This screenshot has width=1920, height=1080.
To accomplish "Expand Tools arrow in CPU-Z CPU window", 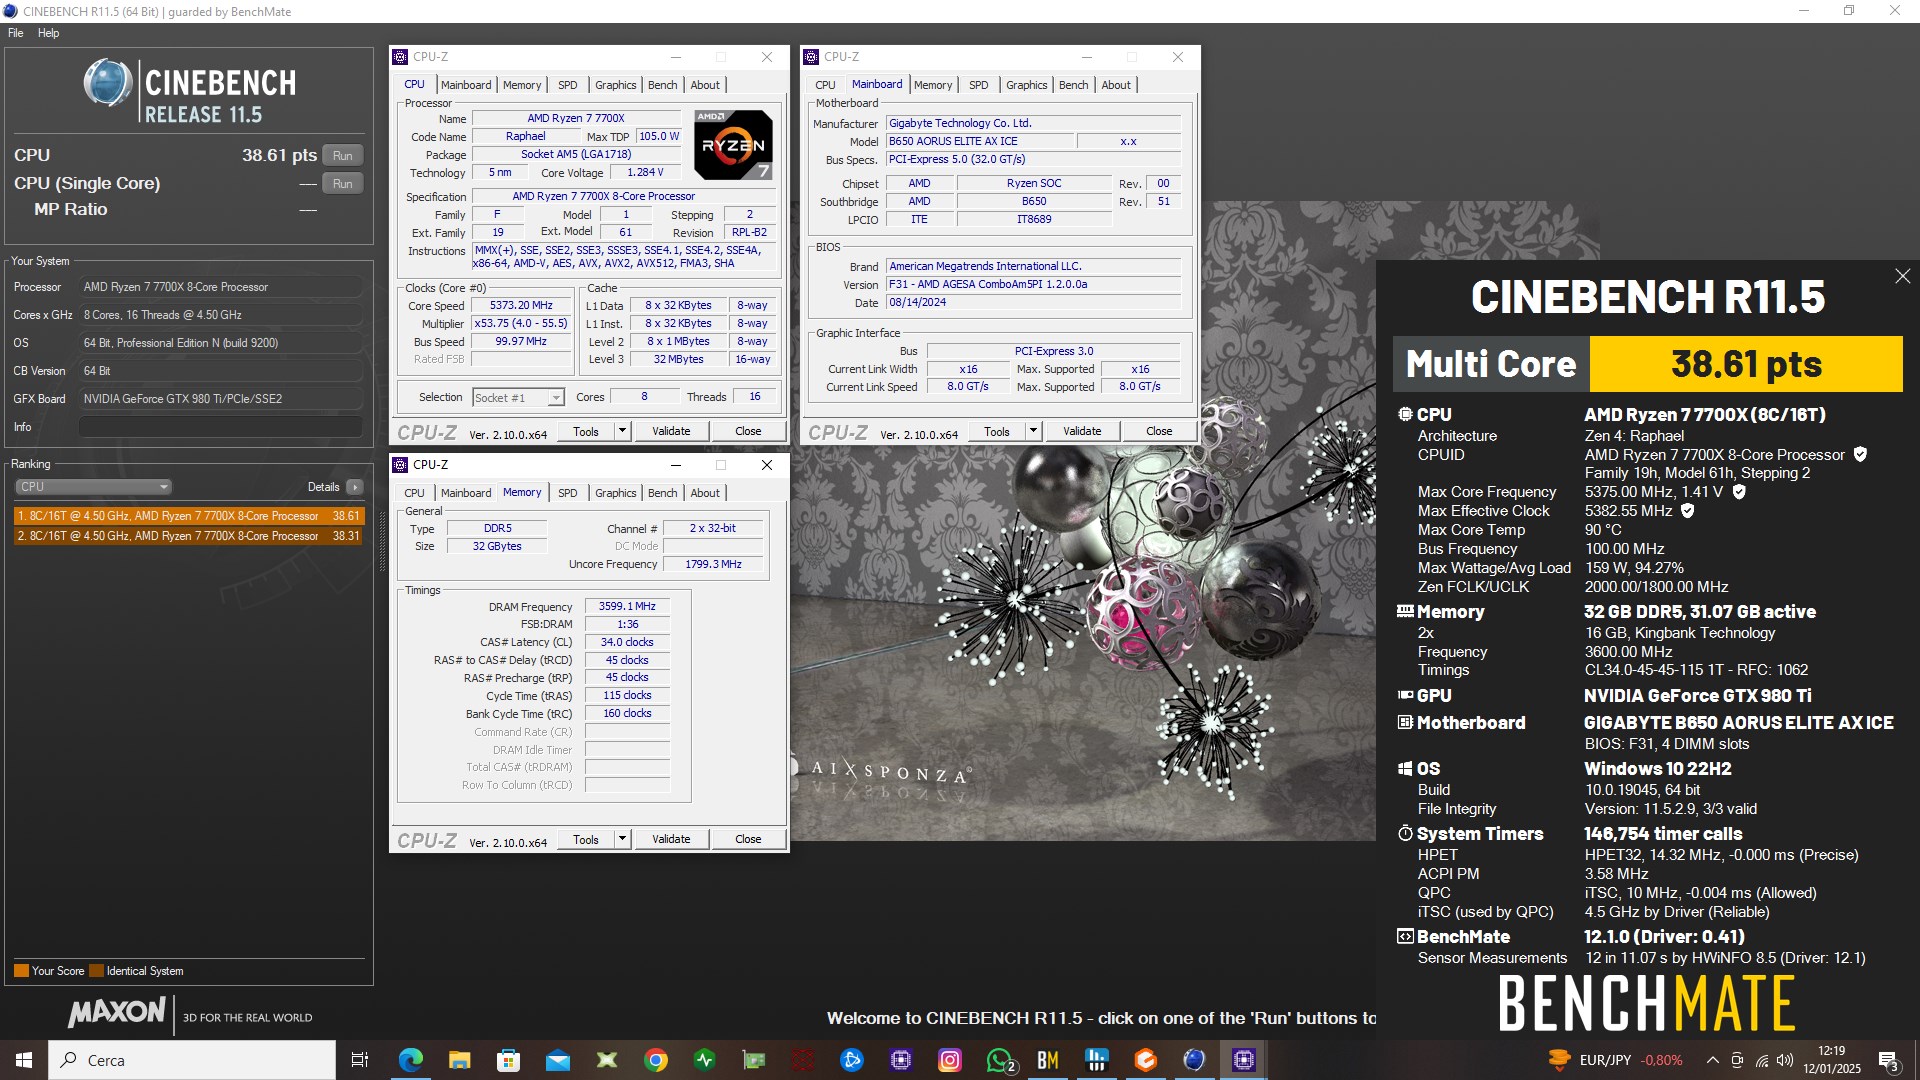I will pos(622,431).
